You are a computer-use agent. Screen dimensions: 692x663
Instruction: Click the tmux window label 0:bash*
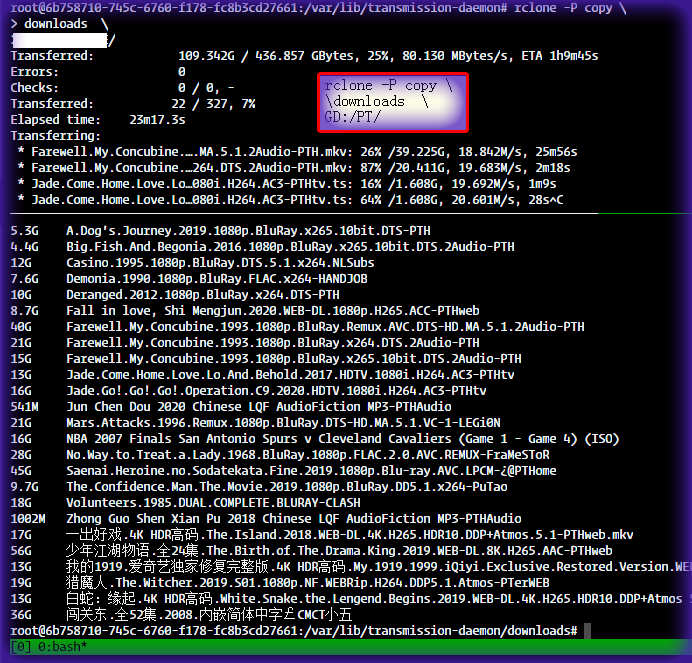(62, 647)
